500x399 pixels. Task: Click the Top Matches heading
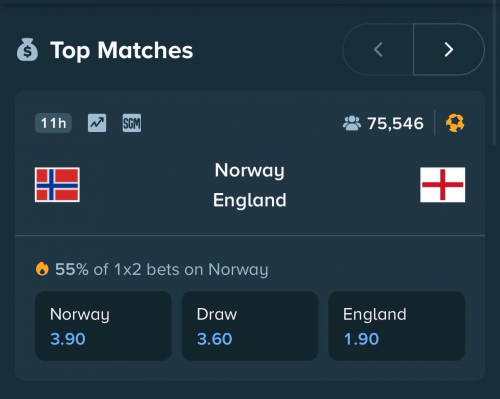click(x=122, y=50)
